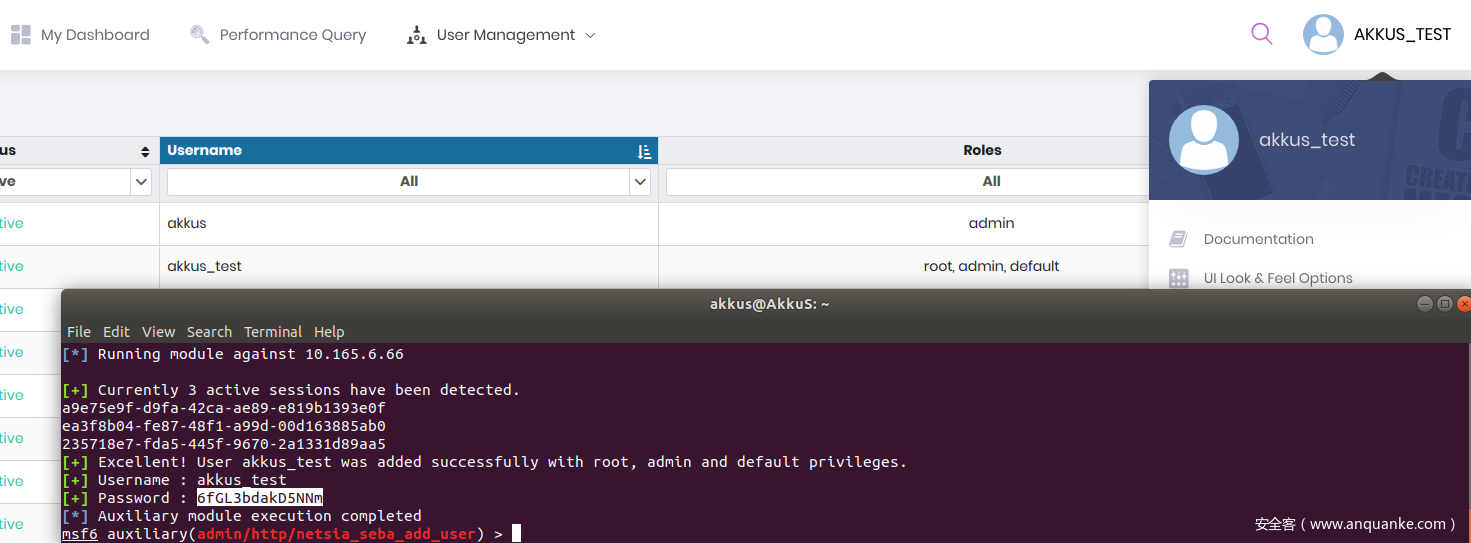The image size is (1471, 543).
Task: Open the terminal Search menu
Action: pyautogui.click(x=209, y=332)
